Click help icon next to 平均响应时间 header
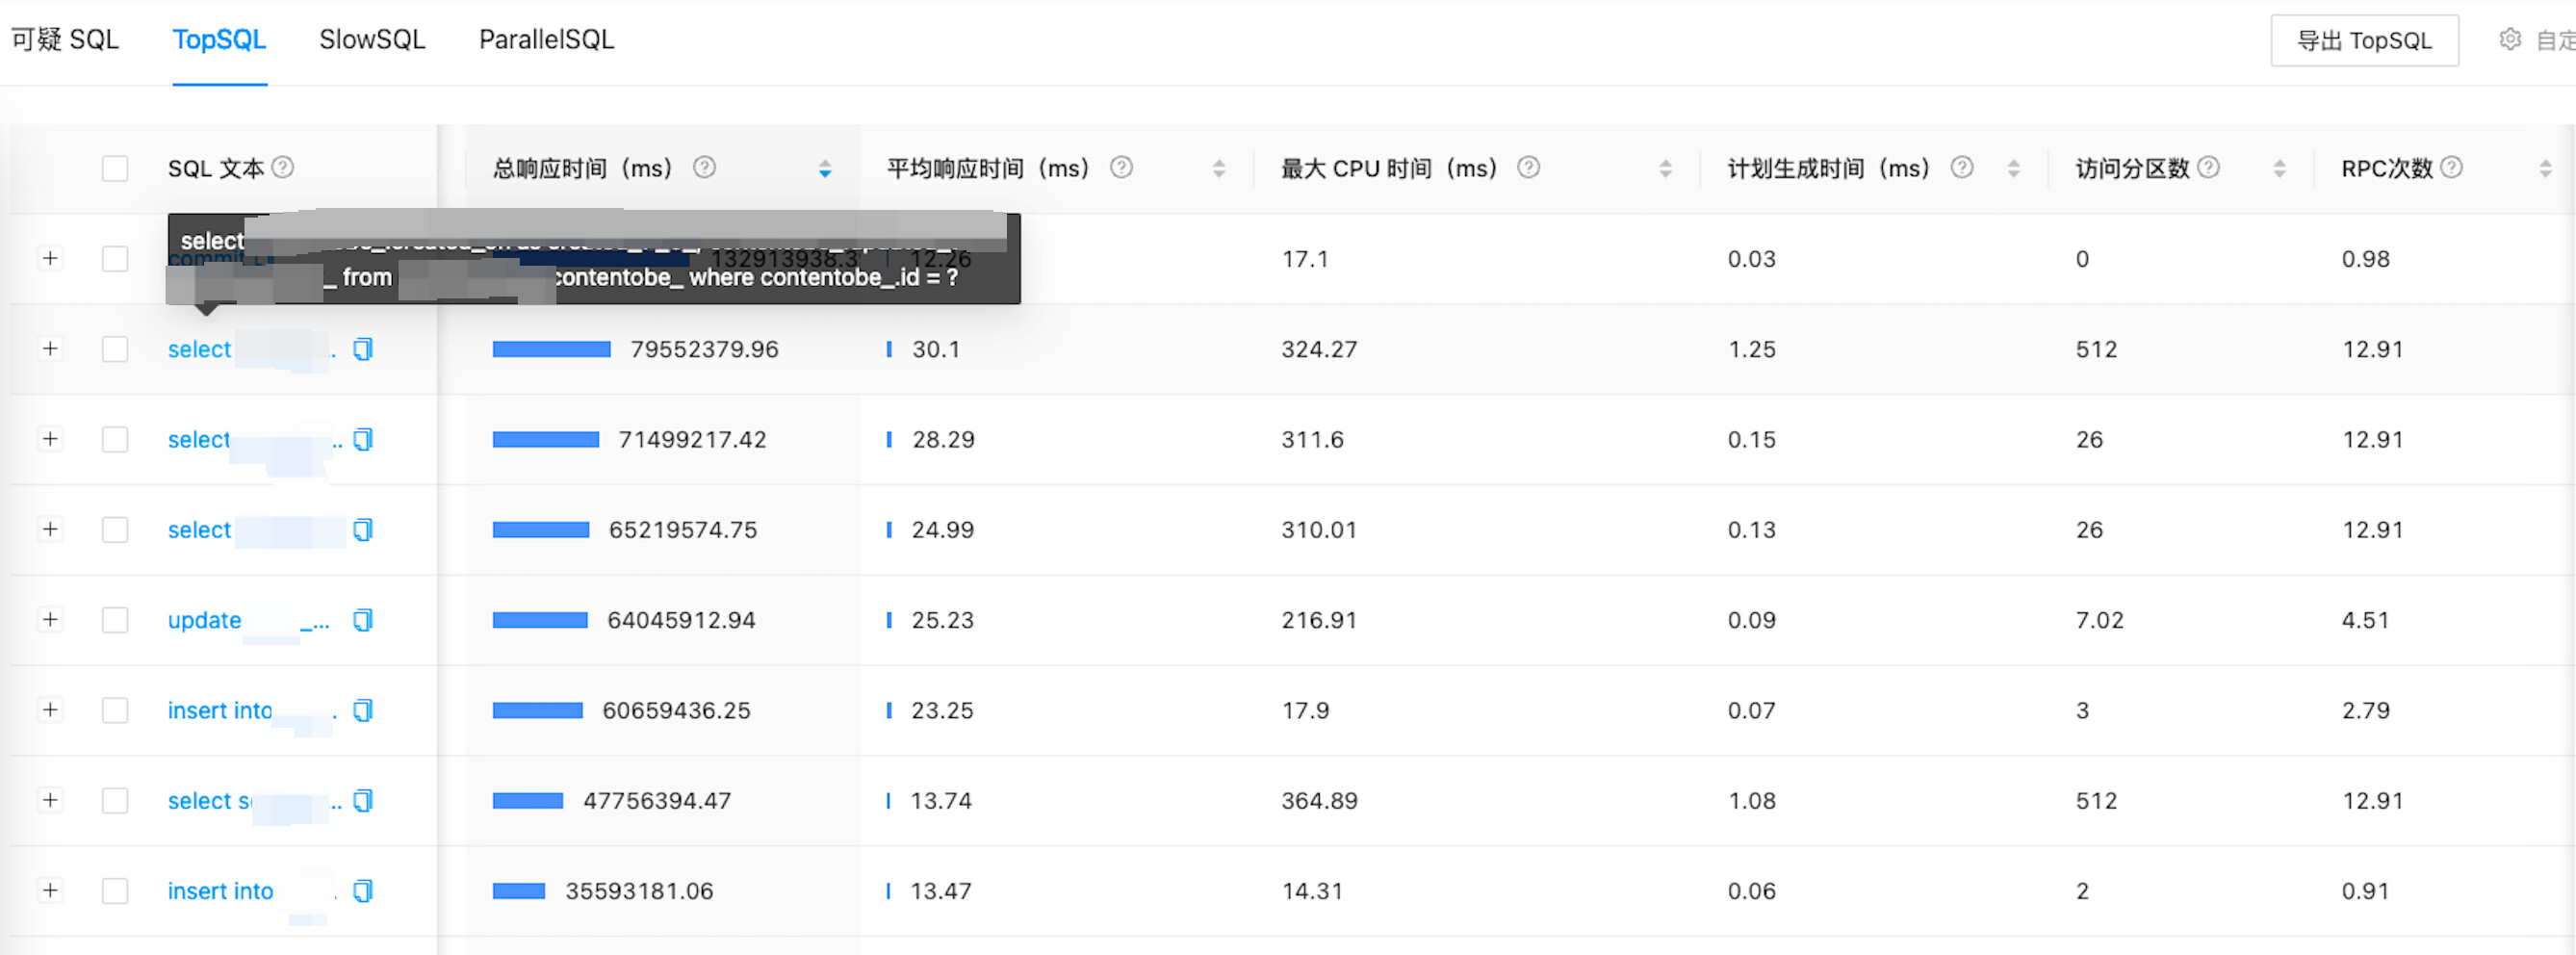The height and width of the screenshot is (955, 2576). pos(1121,167)
